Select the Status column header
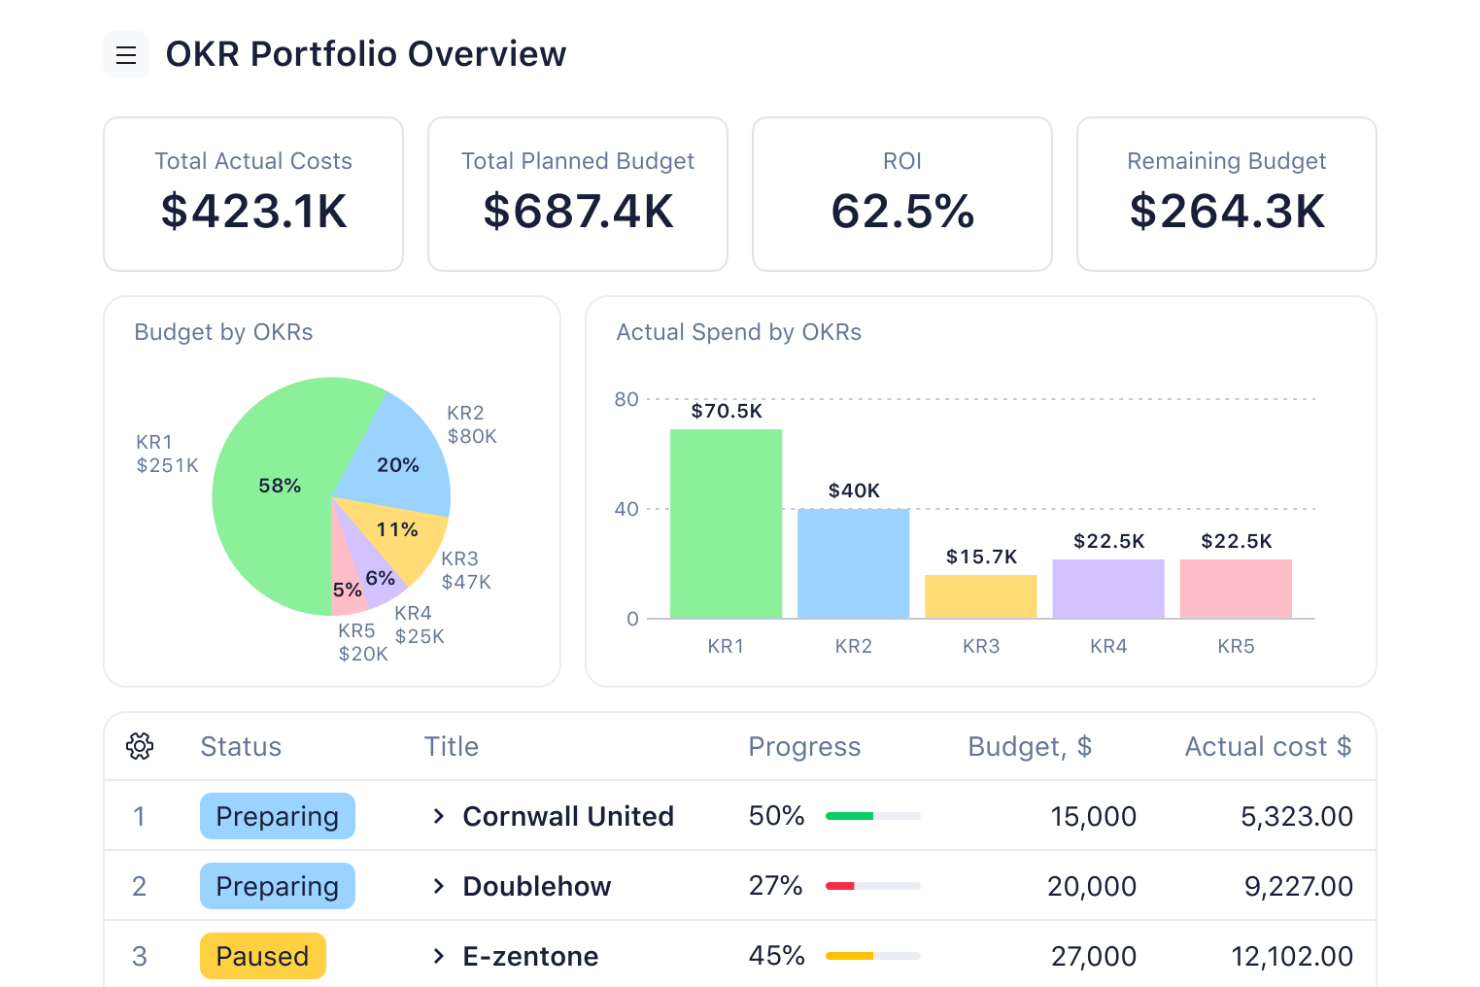Screen dimensions: 1480x987 pyautogui.click(x=240, y=746)
